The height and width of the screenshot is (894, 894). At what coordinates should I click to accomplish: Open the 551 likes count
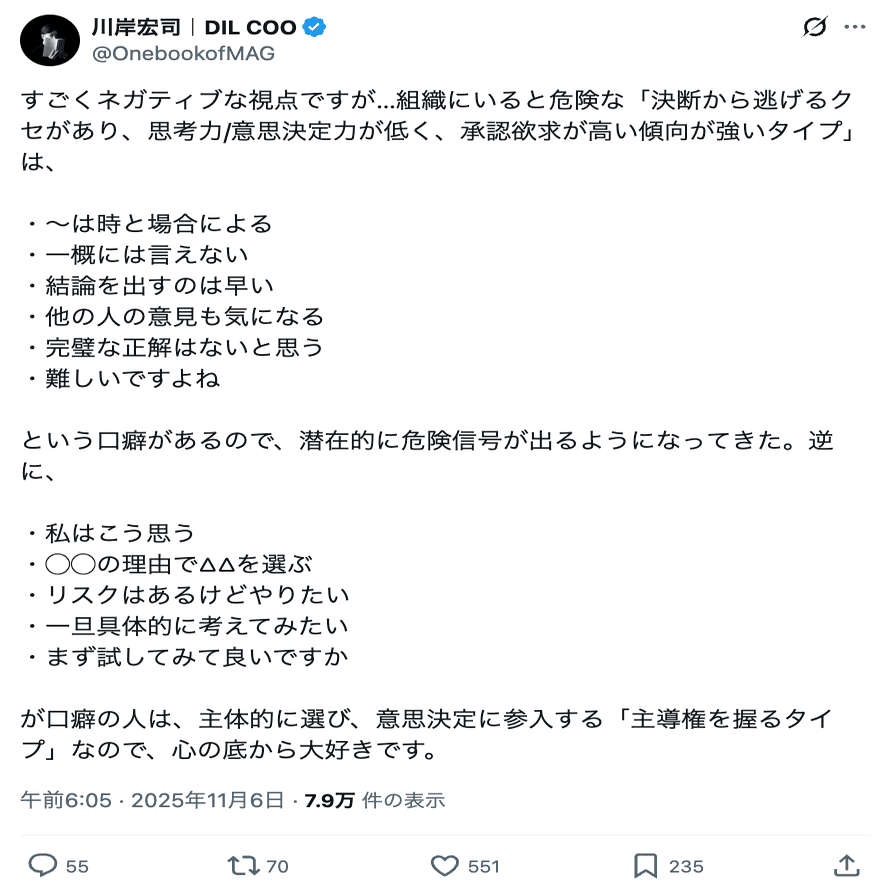click(x=483, y=867)
